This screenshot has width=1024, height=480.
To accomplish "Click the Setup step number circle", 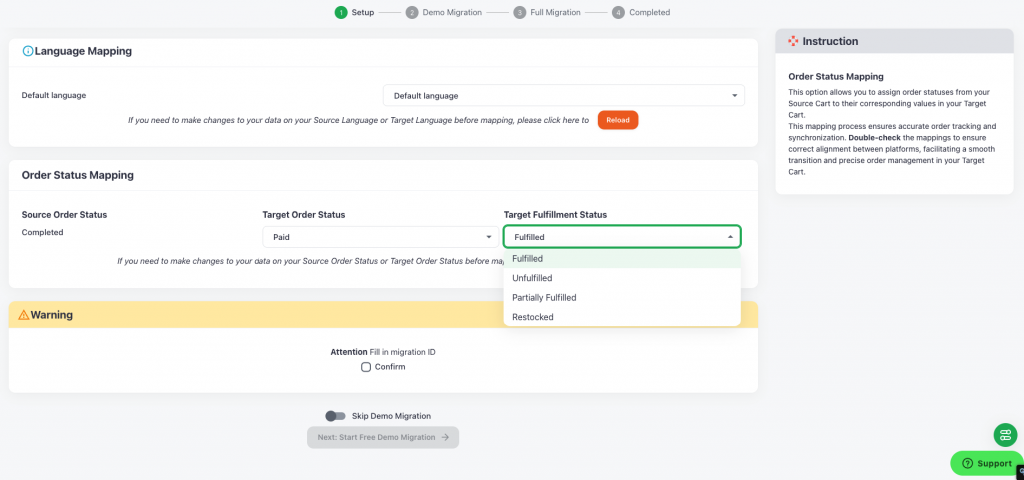I will coord(341,13).
